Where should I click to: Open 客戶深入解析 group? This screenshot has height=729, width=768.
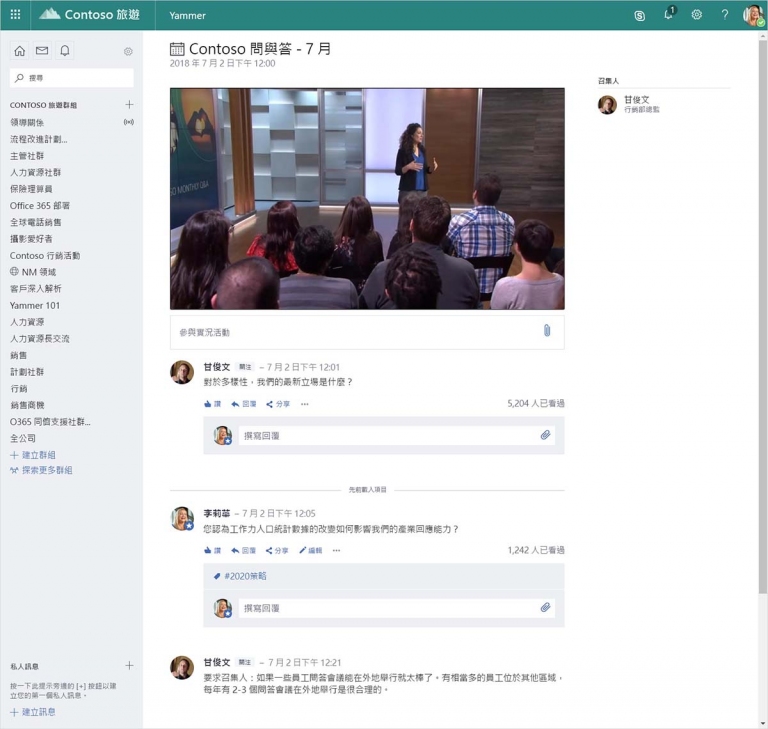coord(36,289)
